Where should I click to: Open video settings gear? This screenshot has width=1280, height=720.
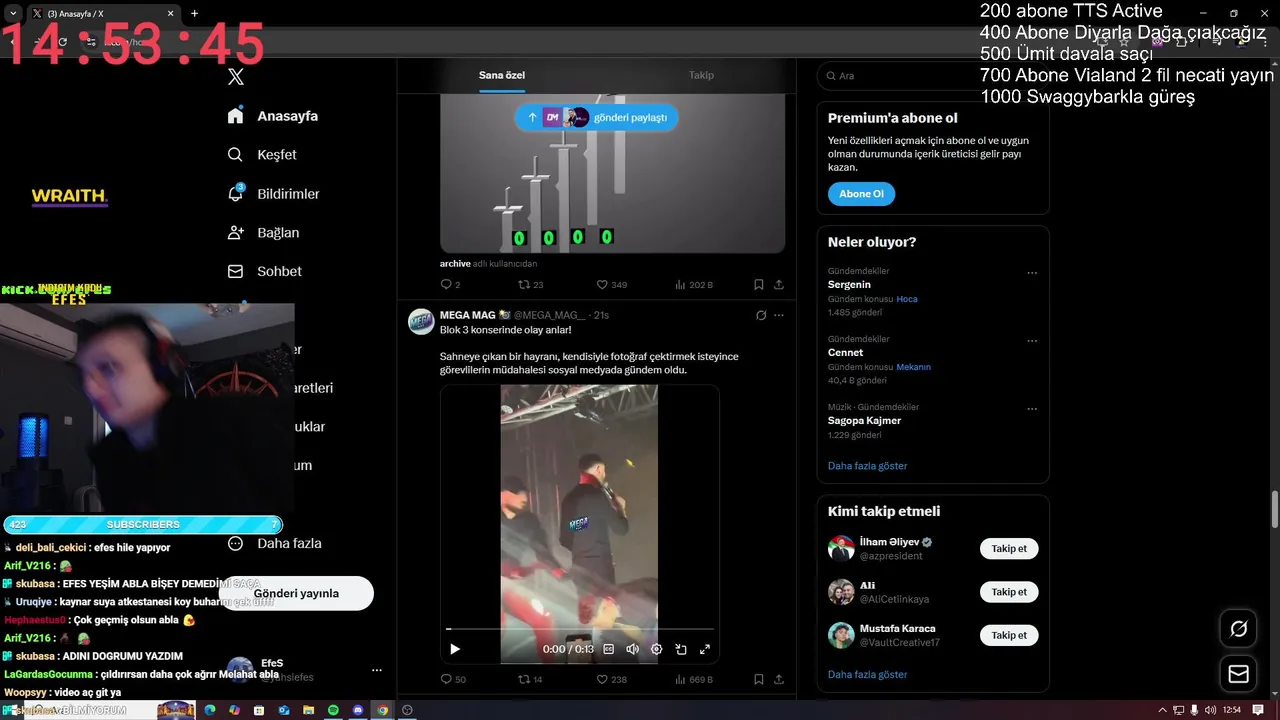pyautogui.click(x=656, y=649)
